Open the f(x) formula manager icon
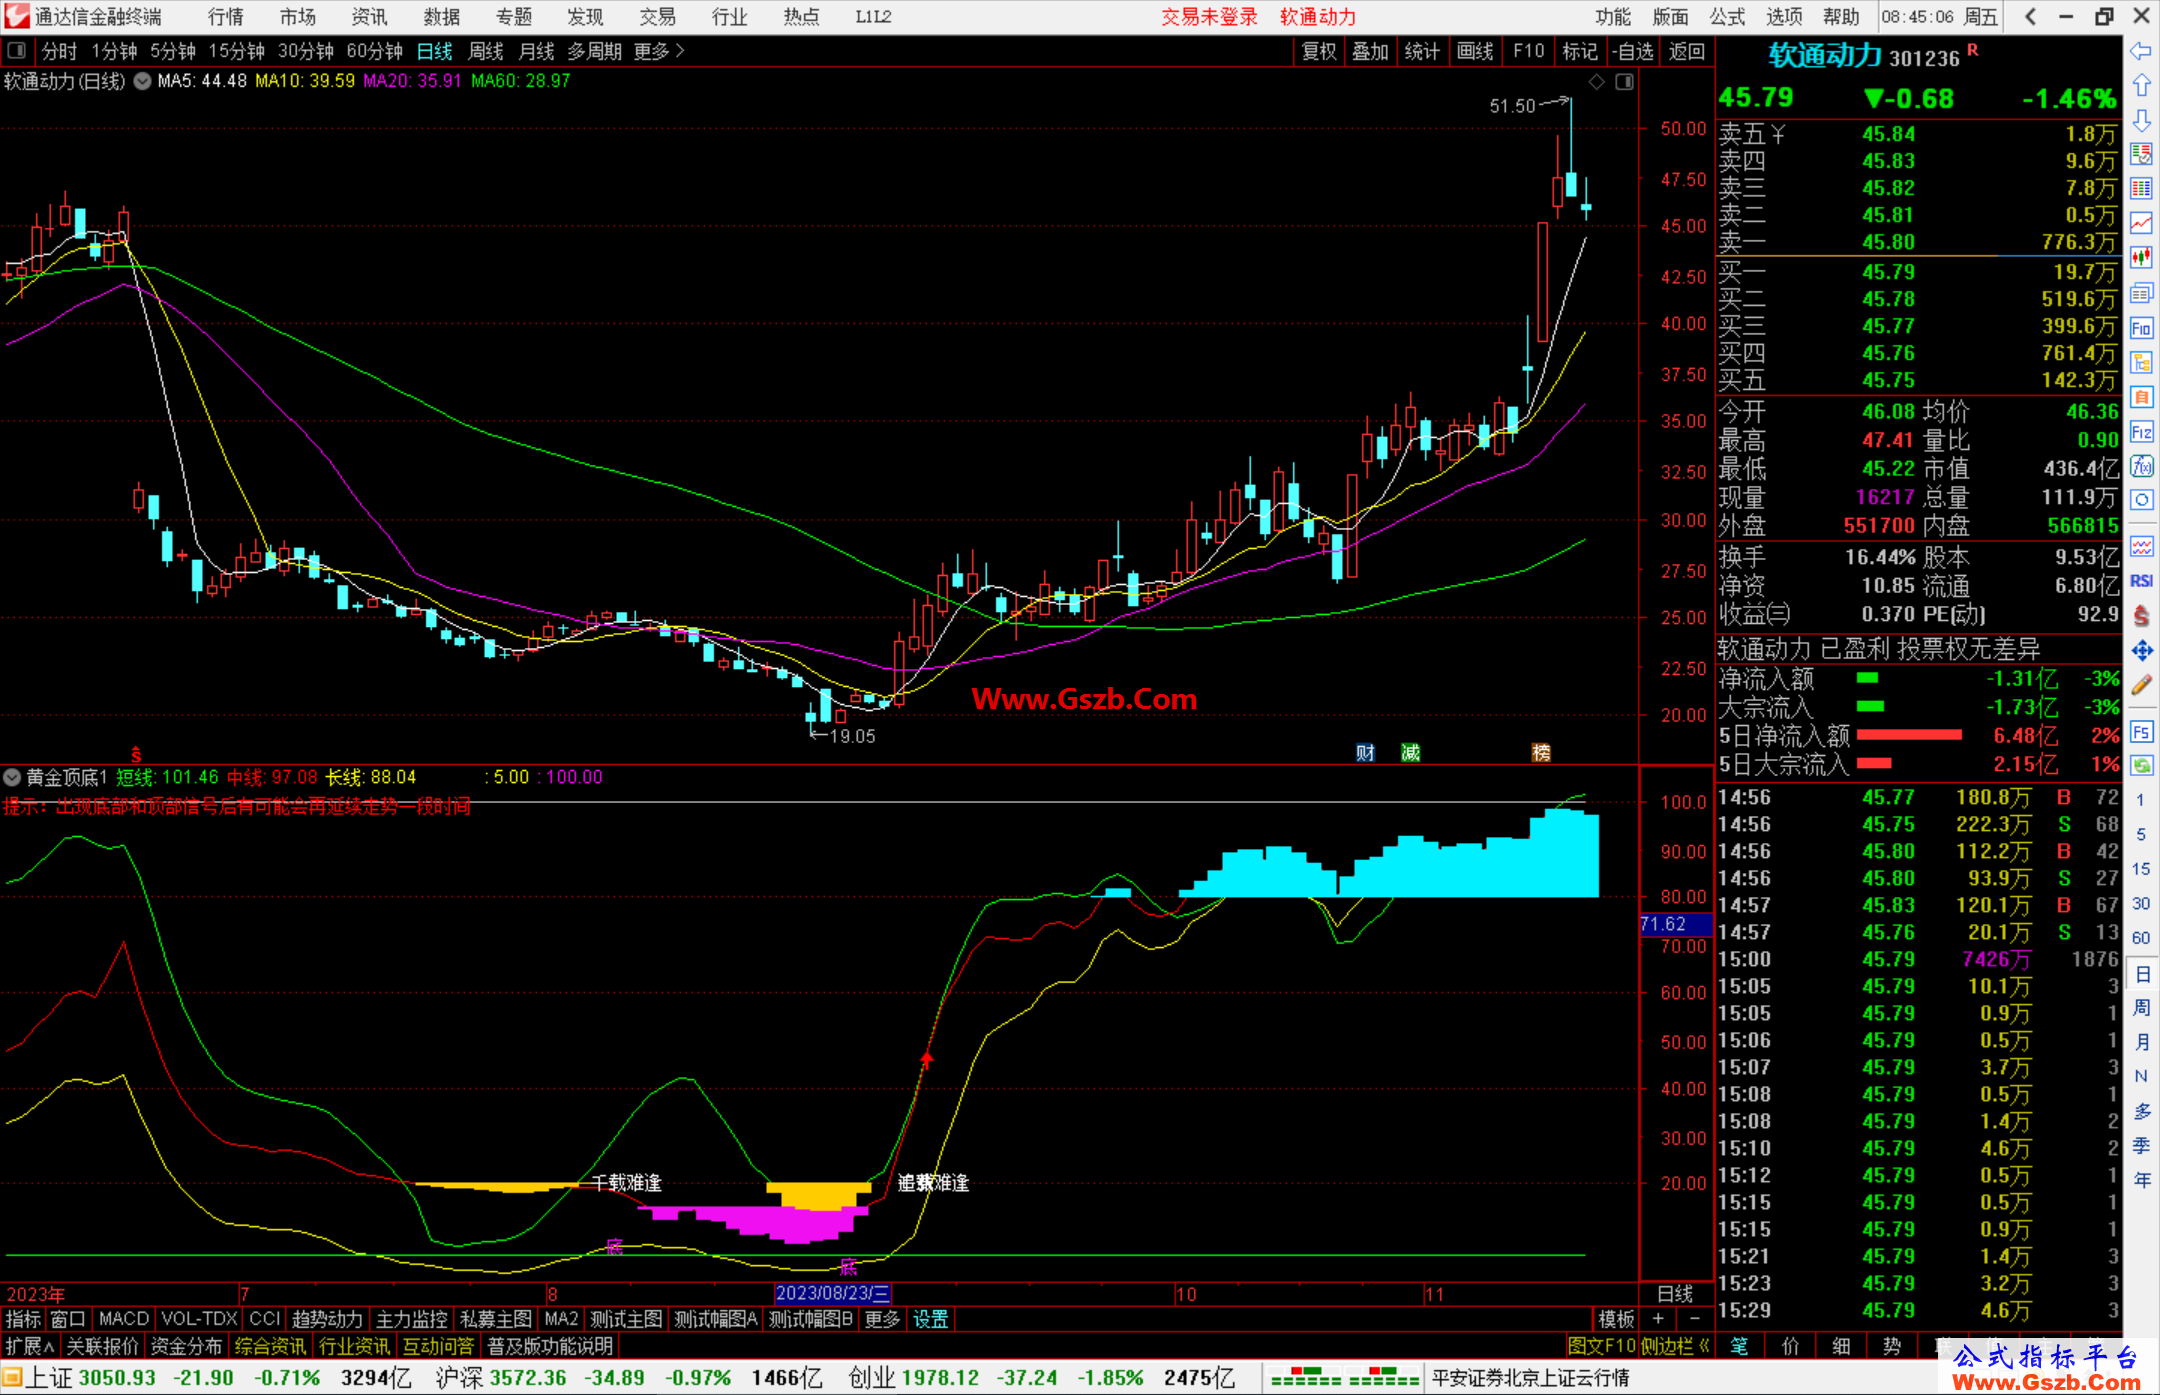This screenshot has width=2160, height=1395. coord(2141,466)
